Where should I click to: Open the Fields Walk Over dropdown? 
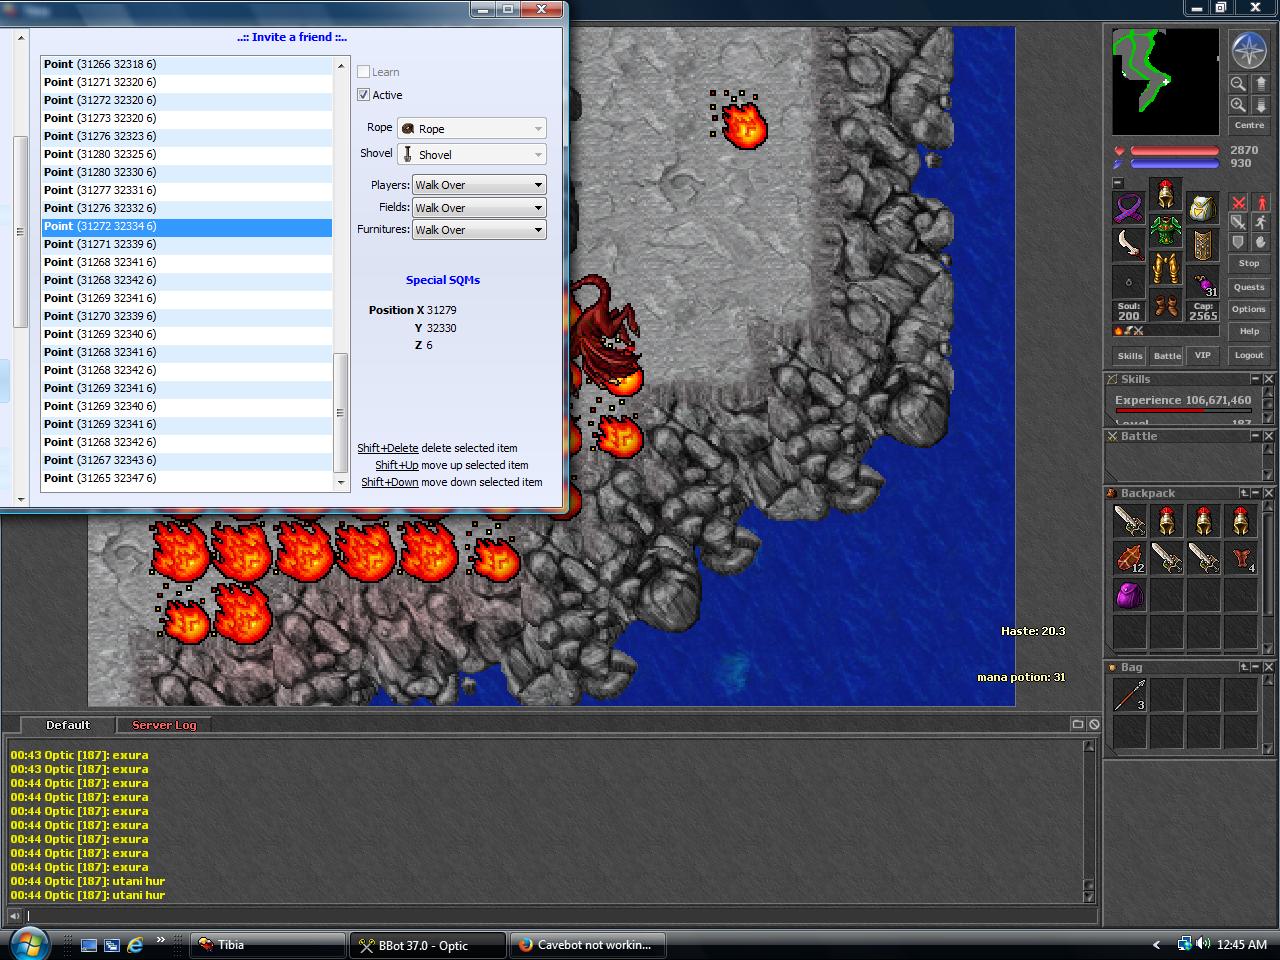479,208
